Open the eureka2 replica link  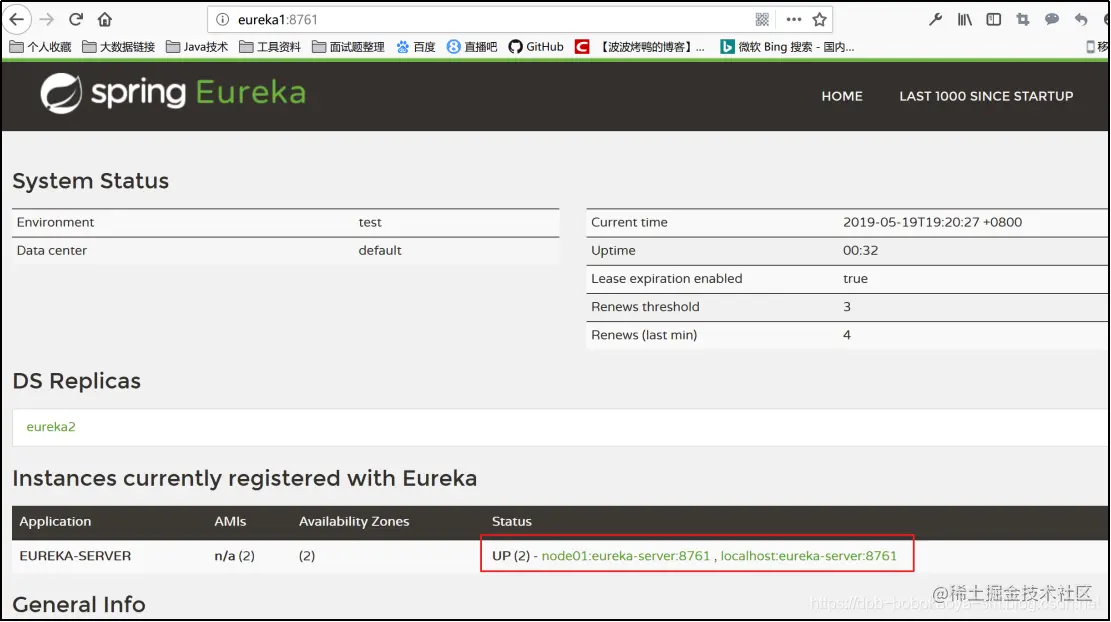[x=51, y=426]
